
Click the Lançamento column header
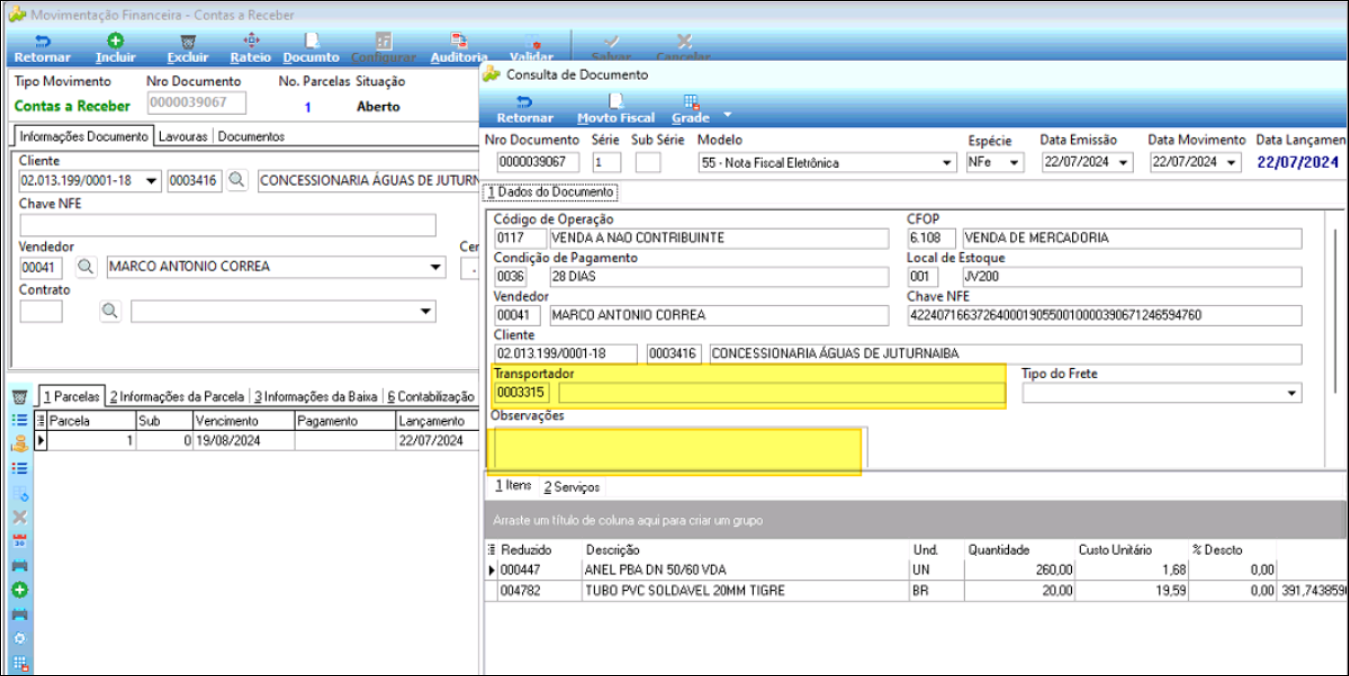[x=436, y=421]
